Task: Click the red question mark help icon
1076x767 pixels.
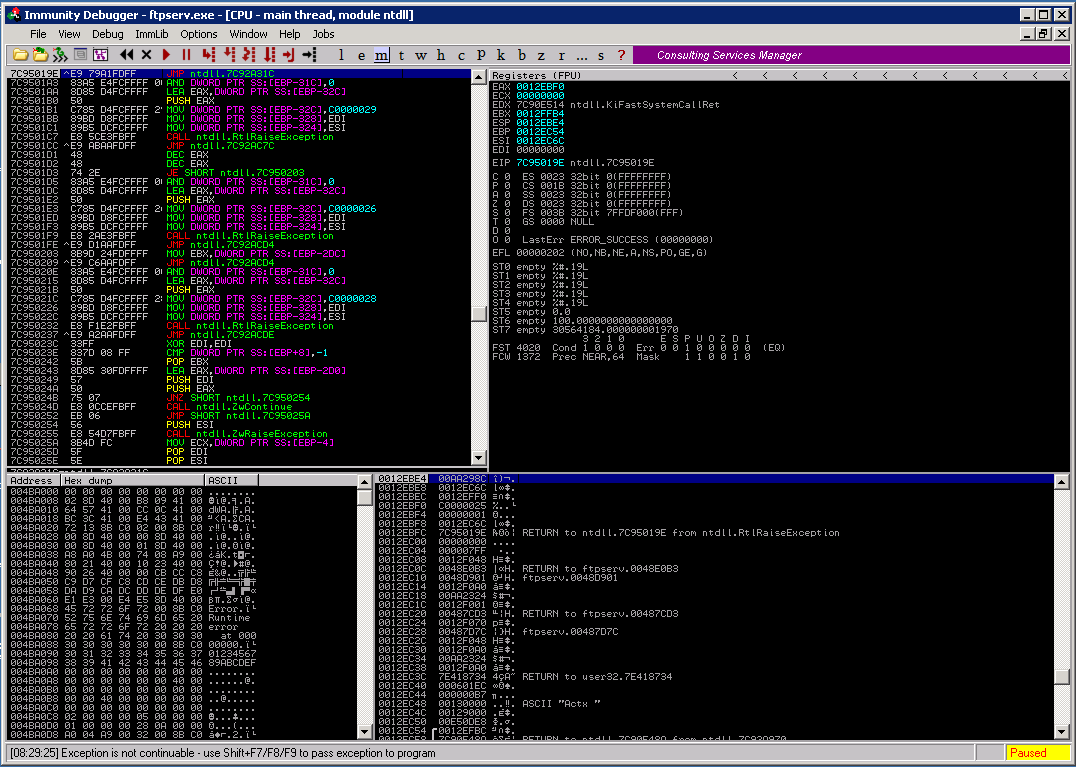Action: point(621,55)
